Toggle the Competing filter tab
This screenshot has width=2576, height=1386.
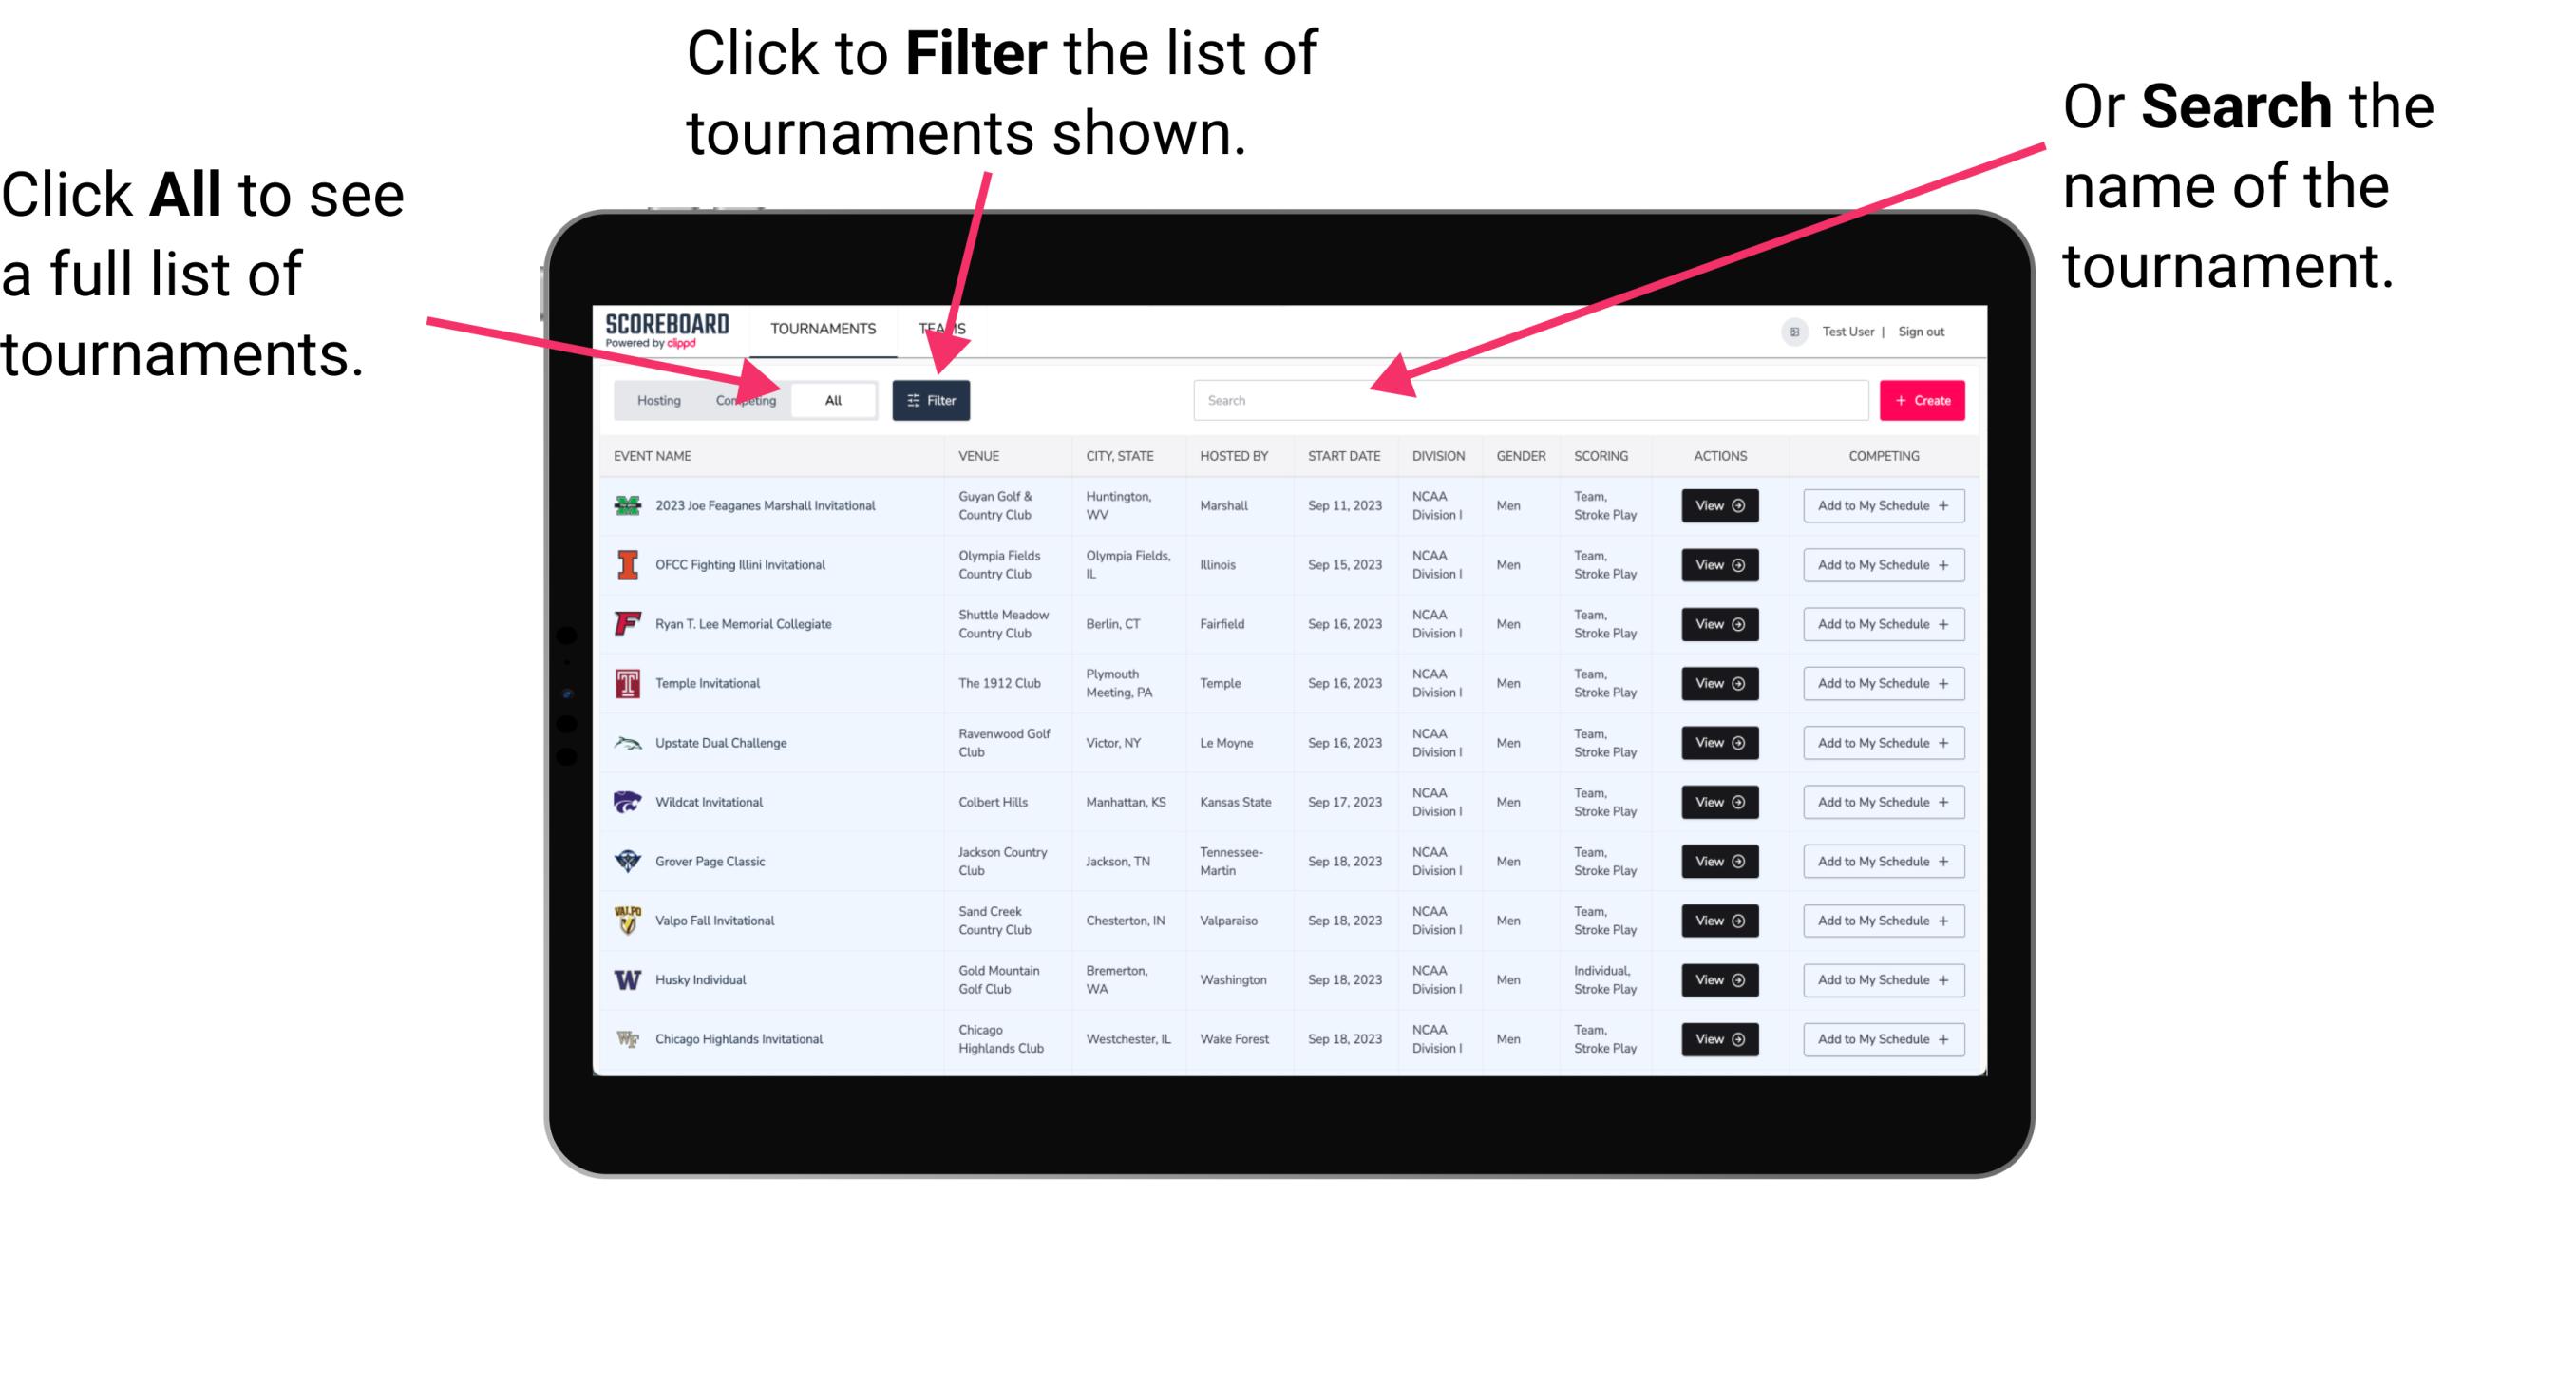click(742, 399)
